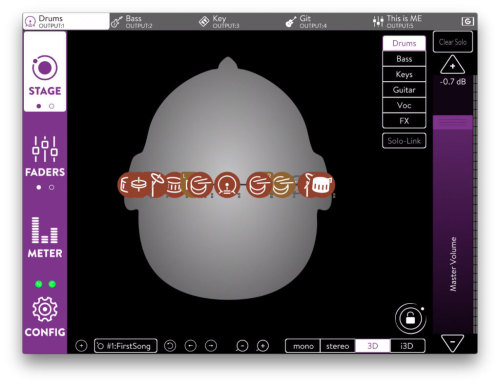Image resolution: width=500 pixels, height=386 pixels.
Task: Open the FADERS view
Action: (x=45, y=162)
